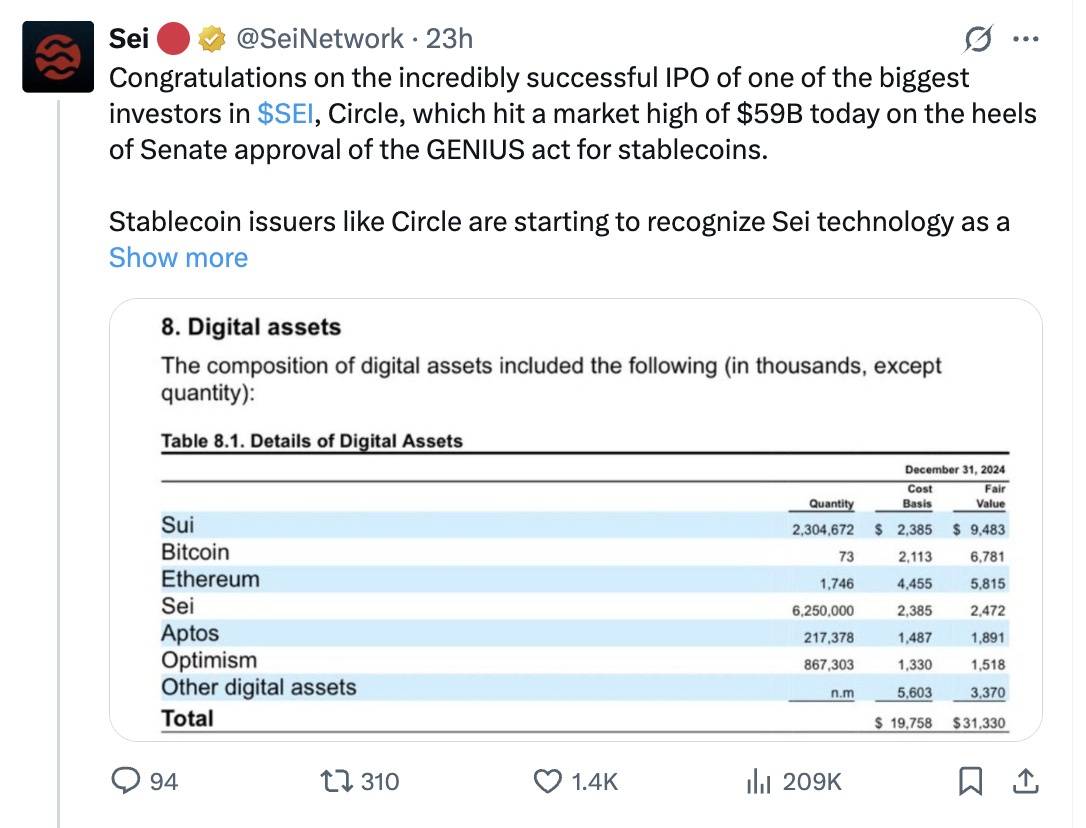This screenshot has width=1086, height=828.
Task: Like the post with the heart
Action: (x=548, y=781)
